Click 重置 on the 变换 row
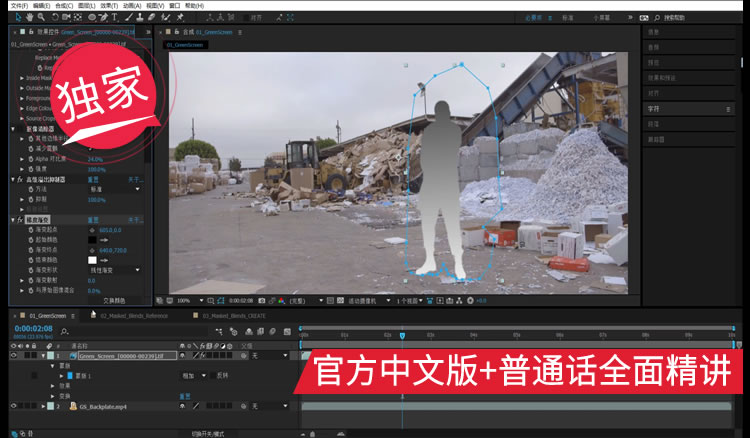Image resolution: width=750 pixels, height=438 pixels. [185, 396]
